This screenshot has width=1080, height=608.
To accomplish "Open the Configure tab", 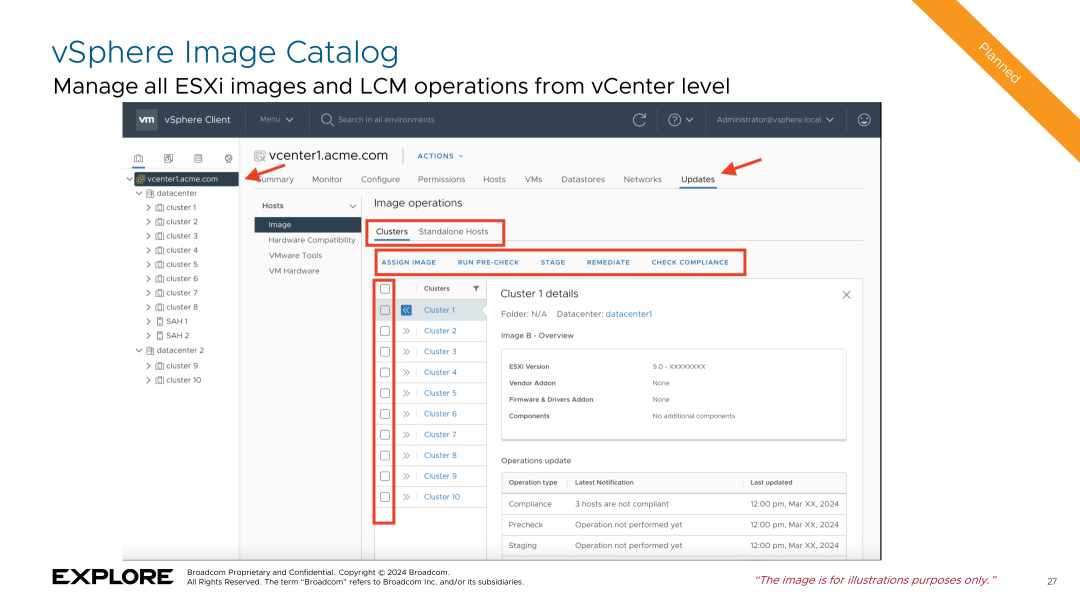I will (380, 179).
